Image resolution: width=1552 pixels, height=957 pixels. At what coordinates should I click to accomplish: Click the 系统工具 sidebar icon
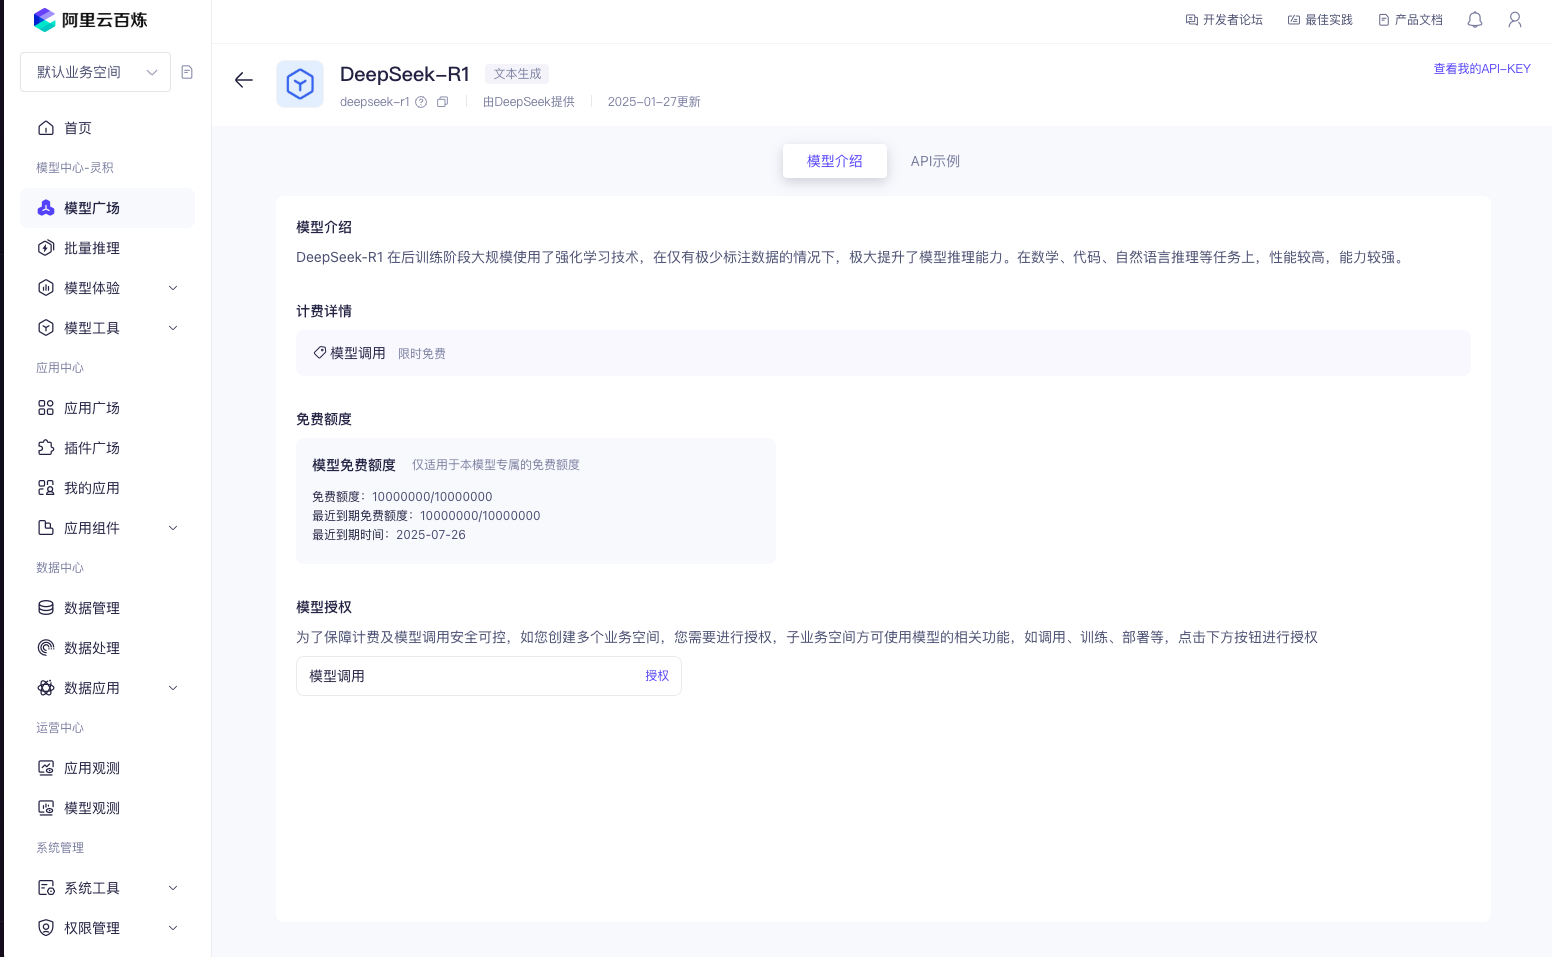pyautogui.click(x=46, y=888)
